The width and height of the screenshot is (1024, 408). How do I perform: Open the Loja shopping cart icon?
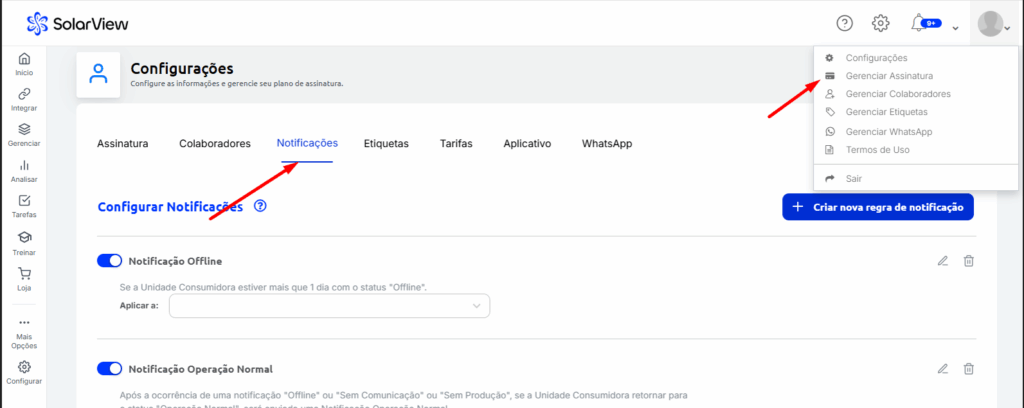(x=24, y=273)
